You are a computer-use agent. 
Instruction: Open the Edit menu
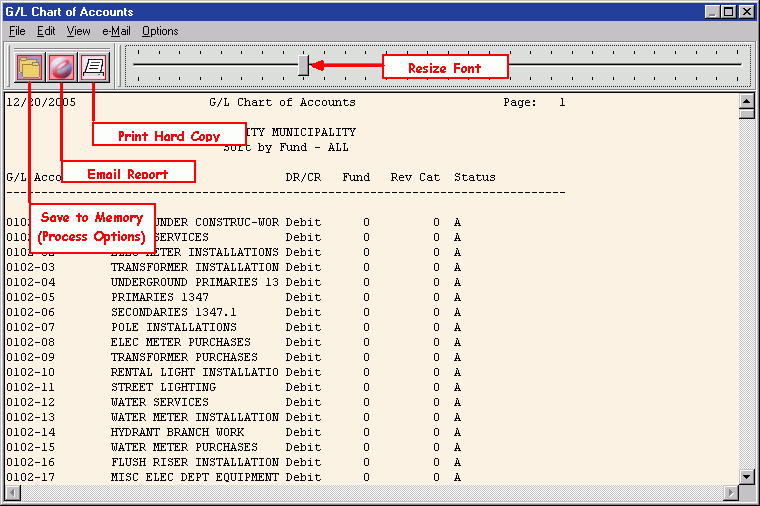tap(46, 31)
